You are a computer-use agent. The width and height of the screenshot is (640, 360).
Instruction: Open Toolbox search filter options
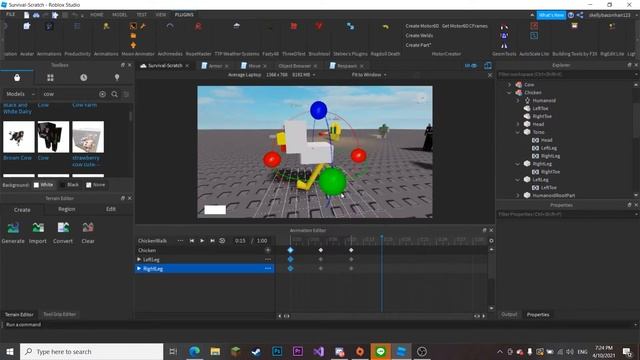(126, 94)
